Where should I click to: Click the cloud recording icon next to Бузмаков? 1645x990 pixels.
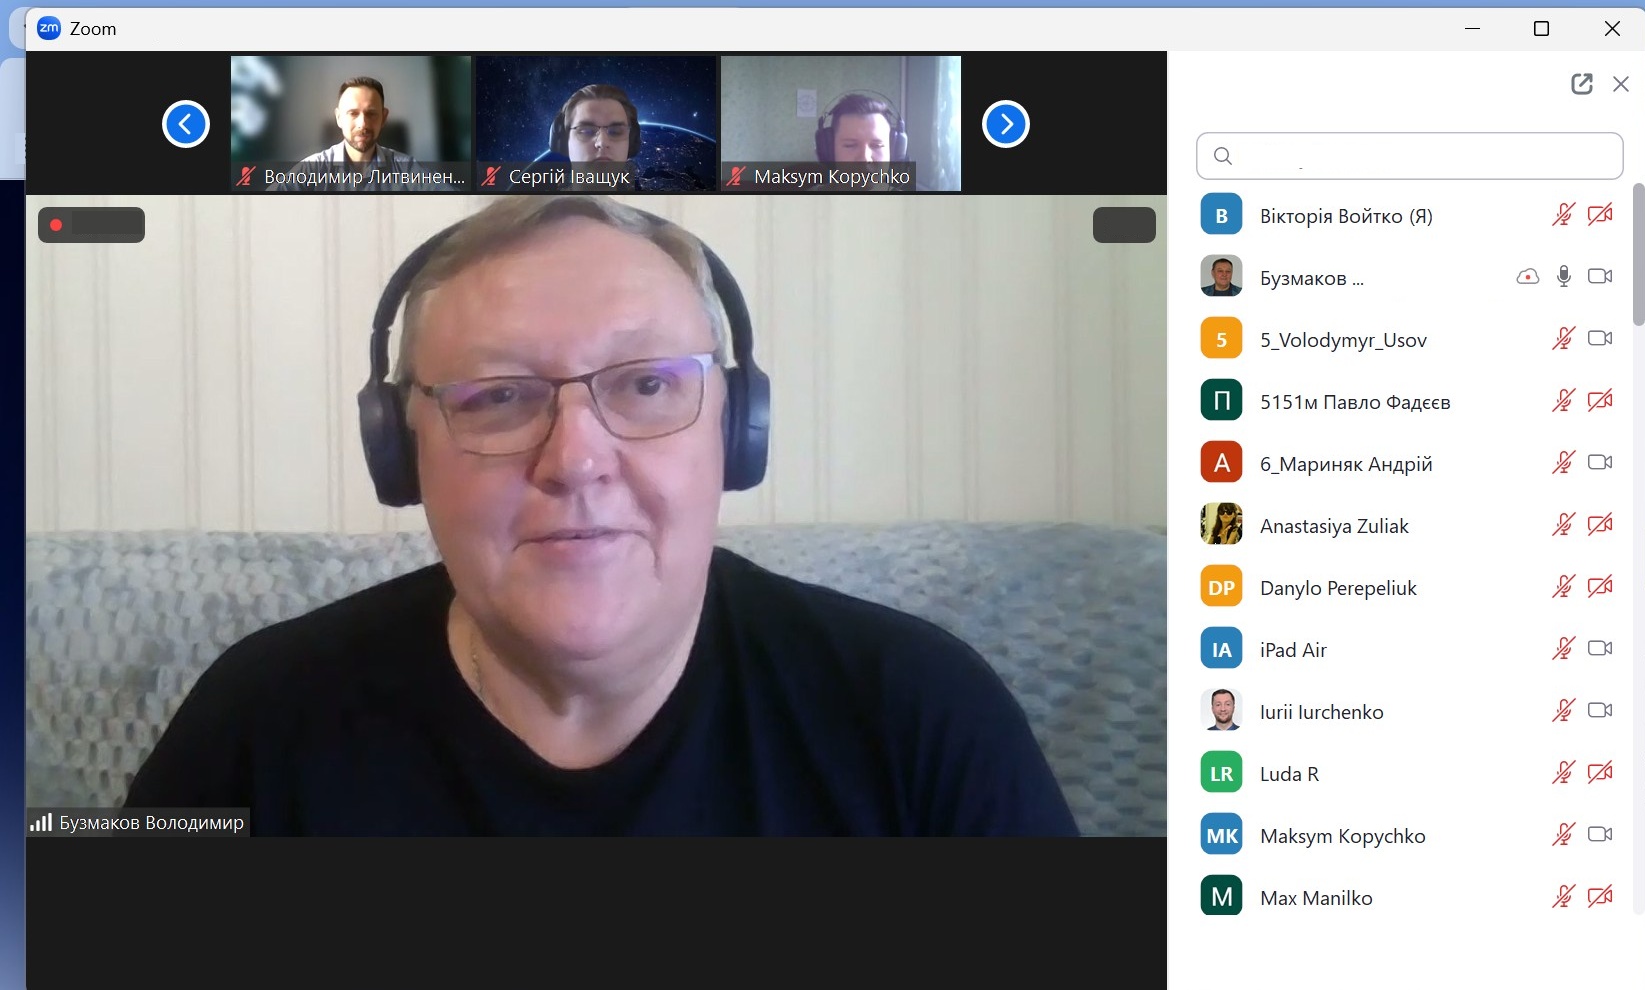tap(1527, 277)
